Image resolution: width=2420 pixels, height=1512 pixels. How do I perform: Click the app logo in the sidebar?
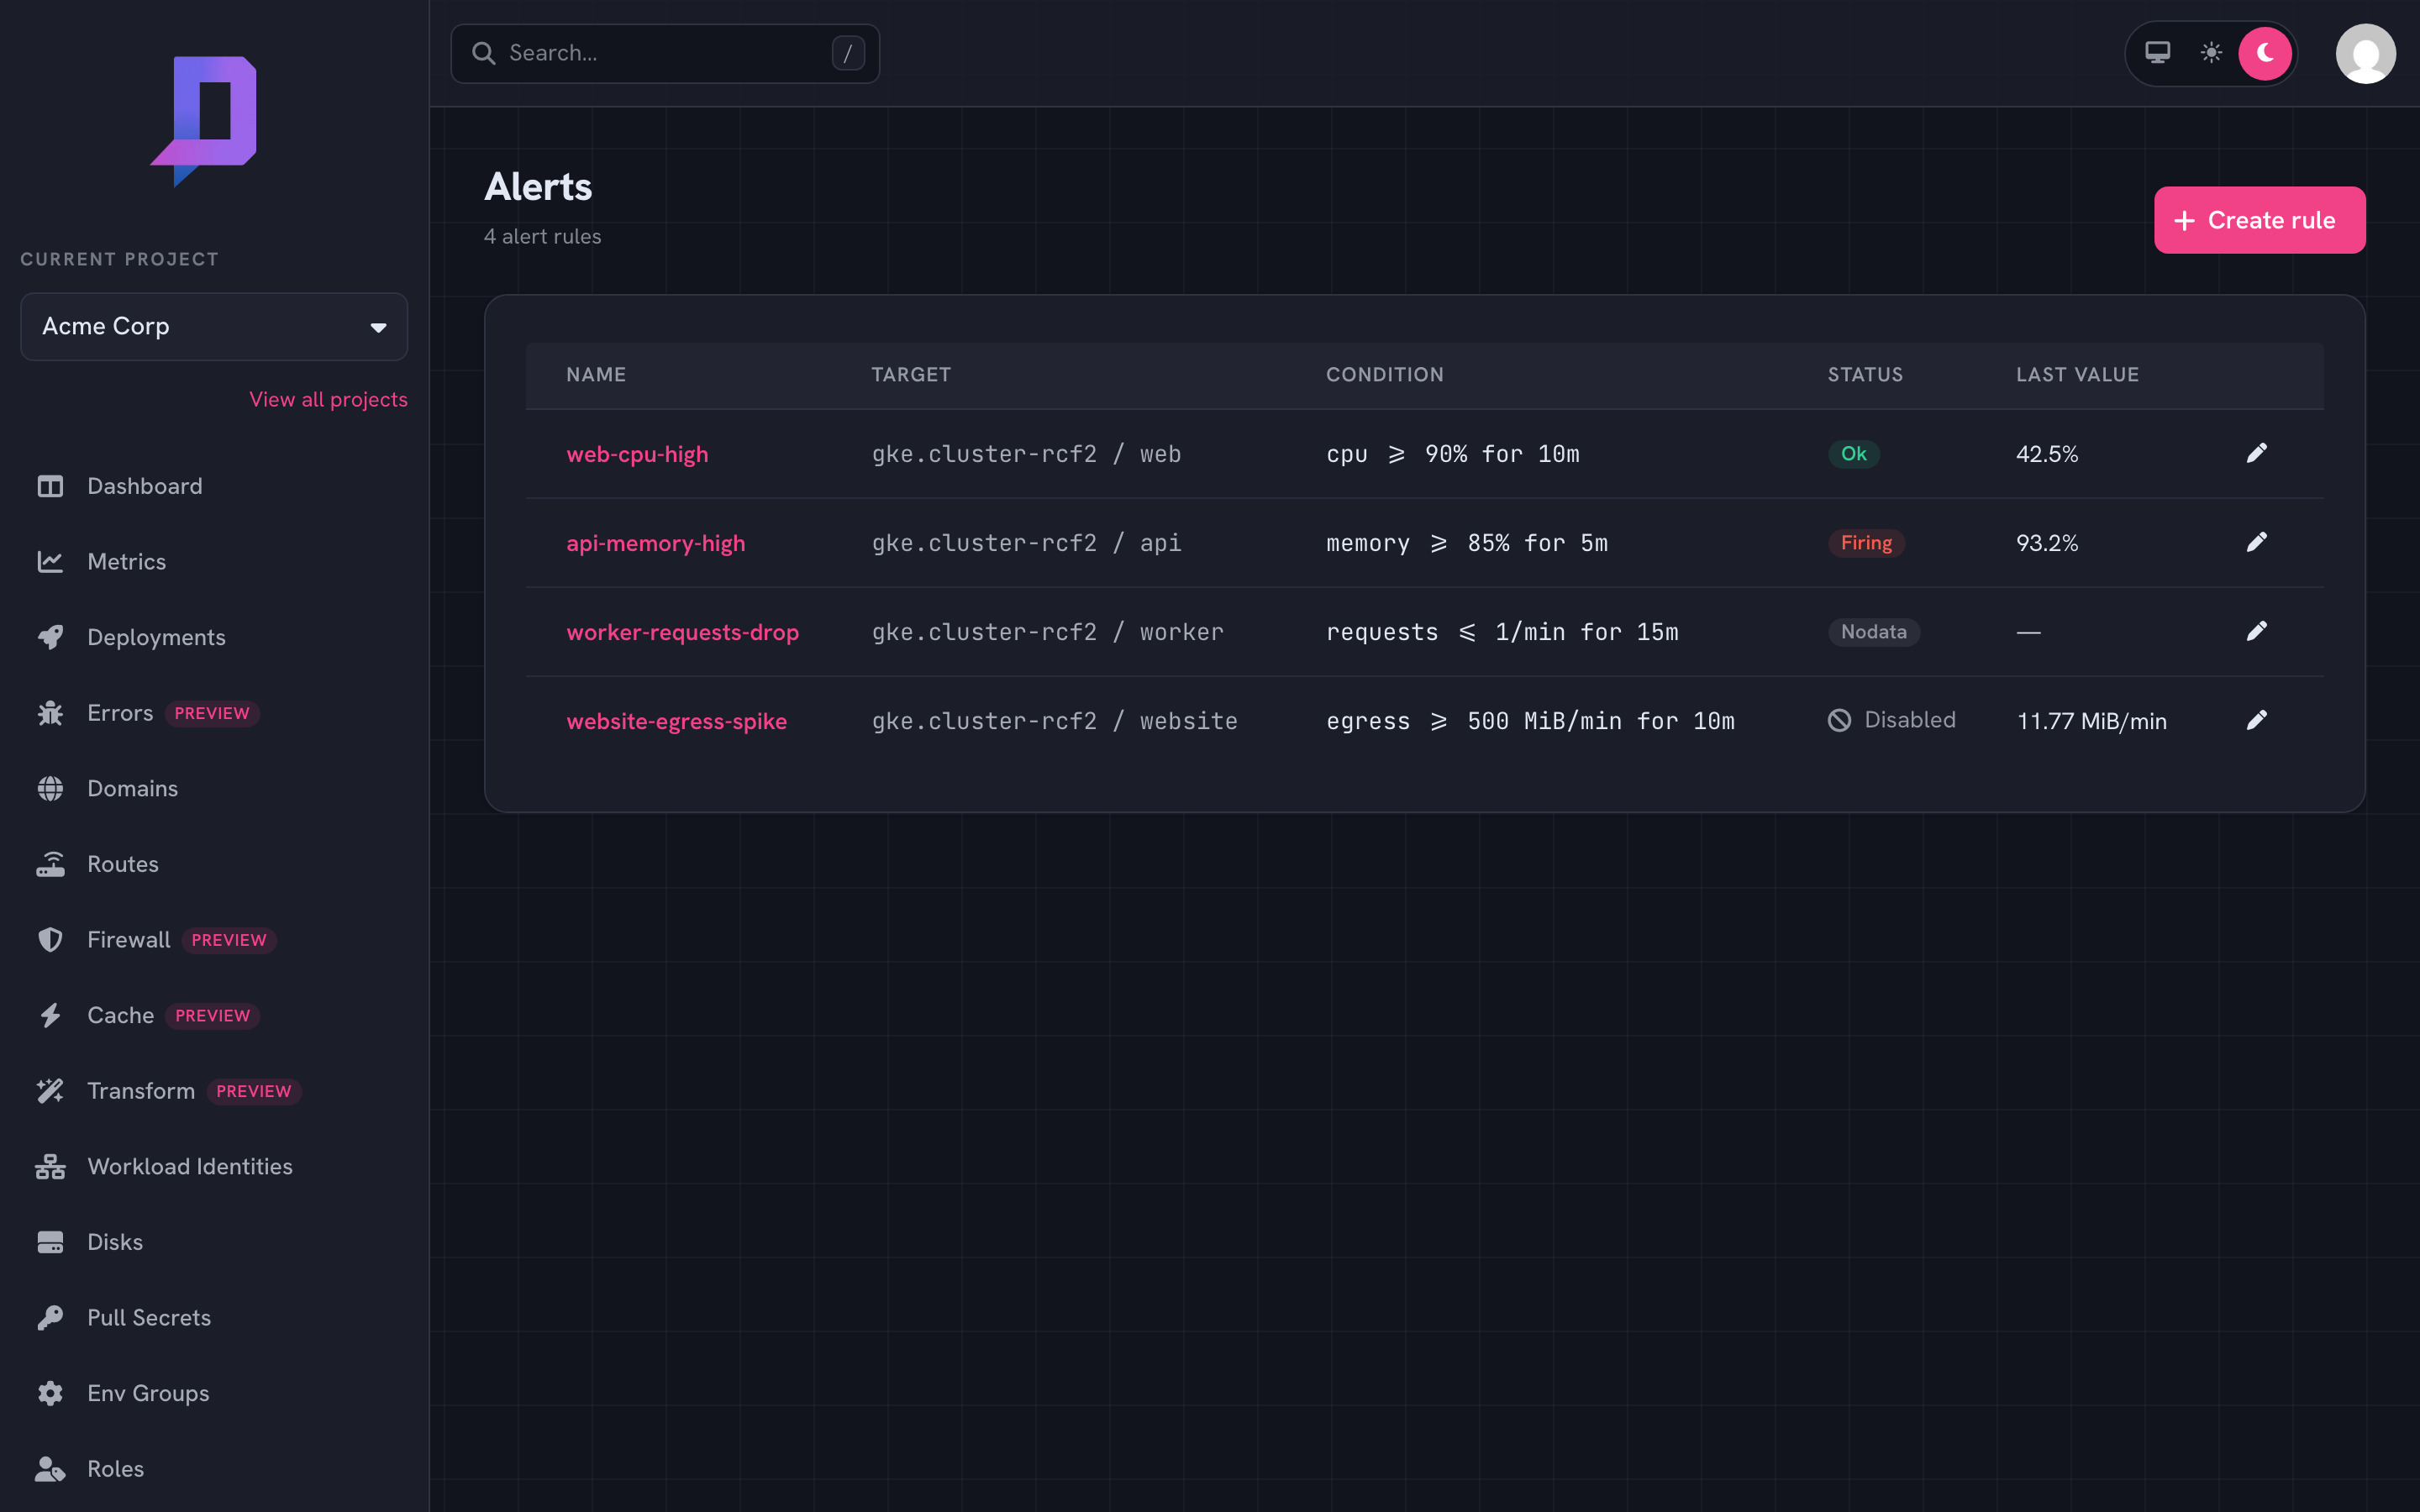click(204, 121)
